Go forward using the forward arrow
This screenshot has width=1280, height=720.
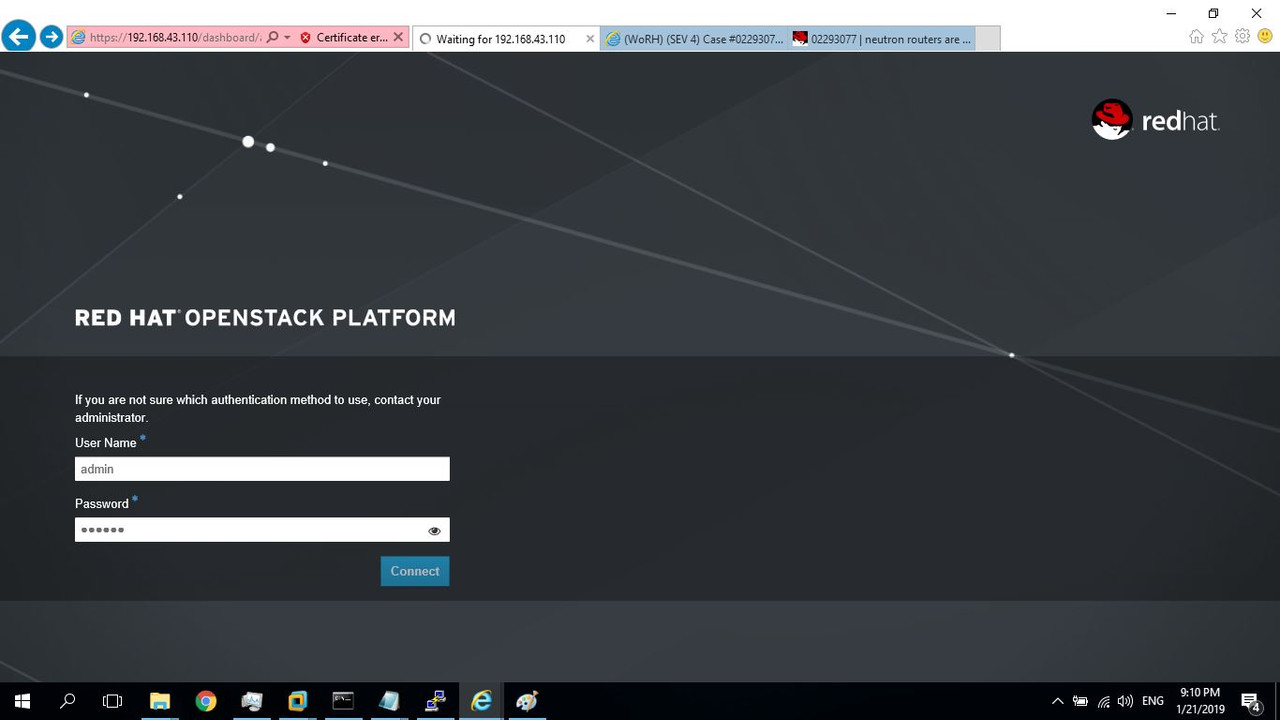click(x=51, y=38)
